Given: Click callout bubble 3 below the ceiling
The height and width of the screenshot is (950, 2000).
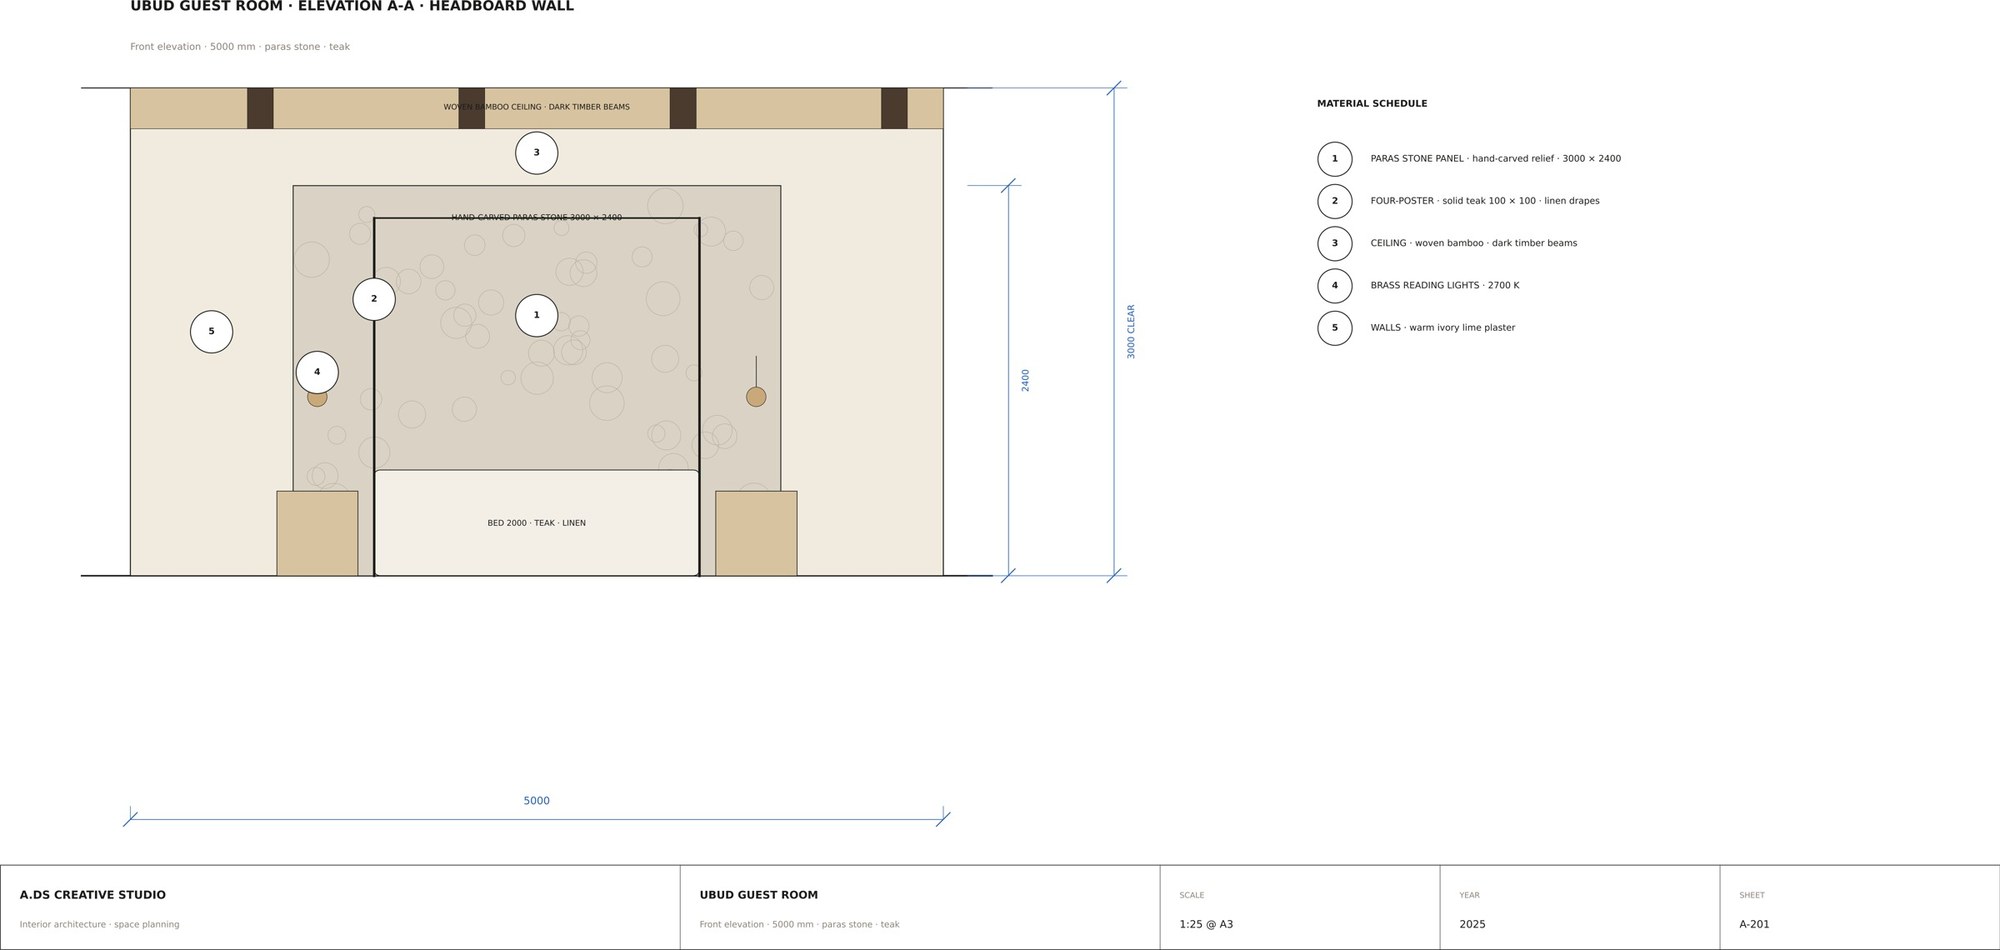Looking at the screenshot, I should pos(536,153).
